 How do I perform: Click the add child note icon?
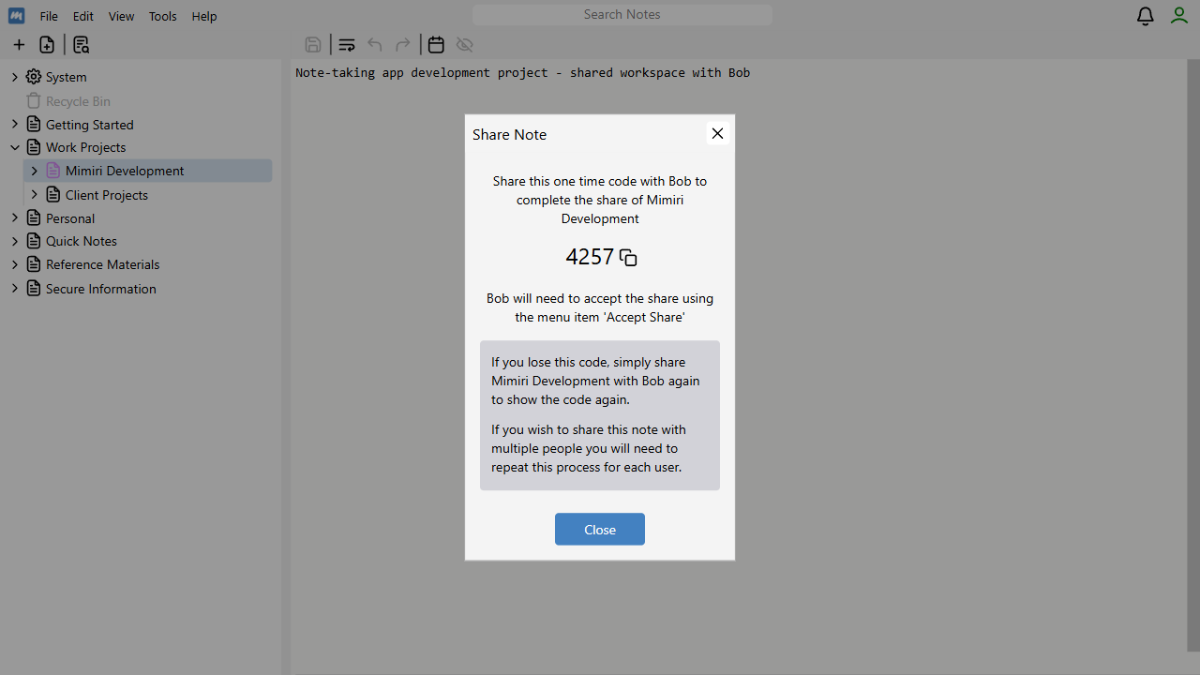pyautogui.click(x=47, y=45)
